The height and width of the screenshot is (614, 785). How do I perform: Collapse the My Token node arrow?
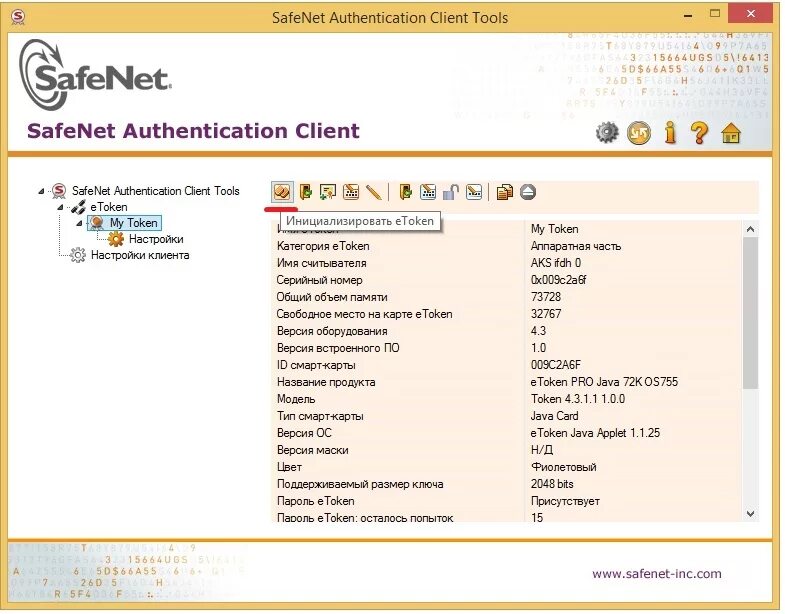pyautogui.click(x=79, y=223)
